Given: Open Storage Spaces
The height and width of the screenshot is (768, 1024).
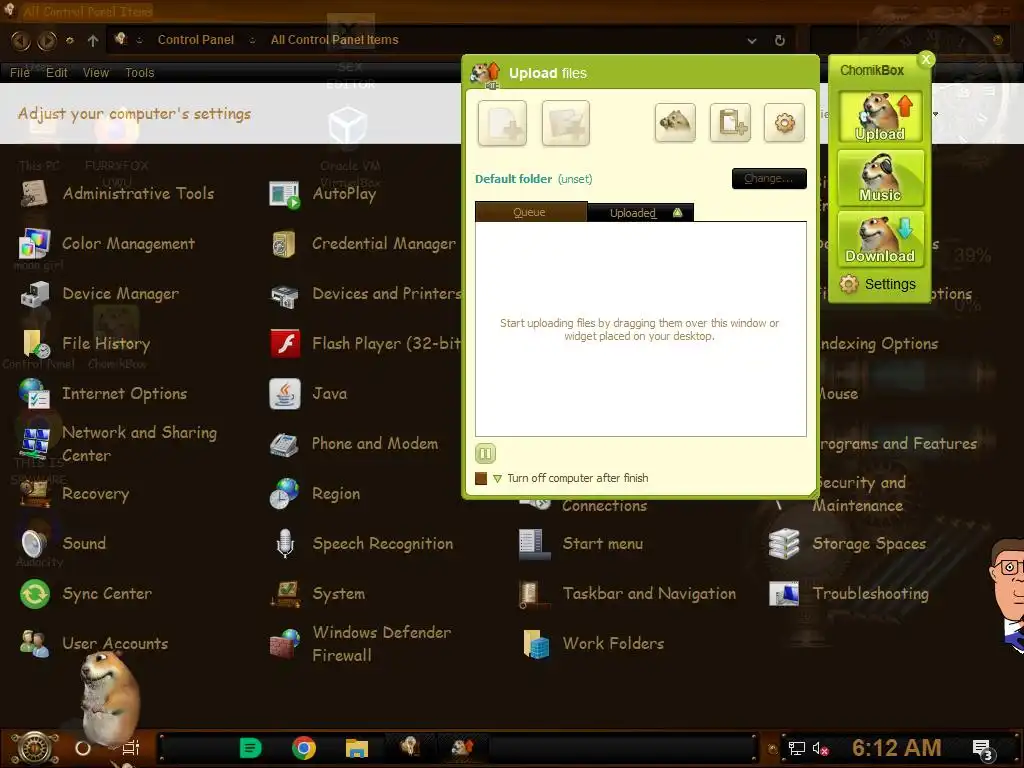Looking at the screenshot, I should (848, 543).
